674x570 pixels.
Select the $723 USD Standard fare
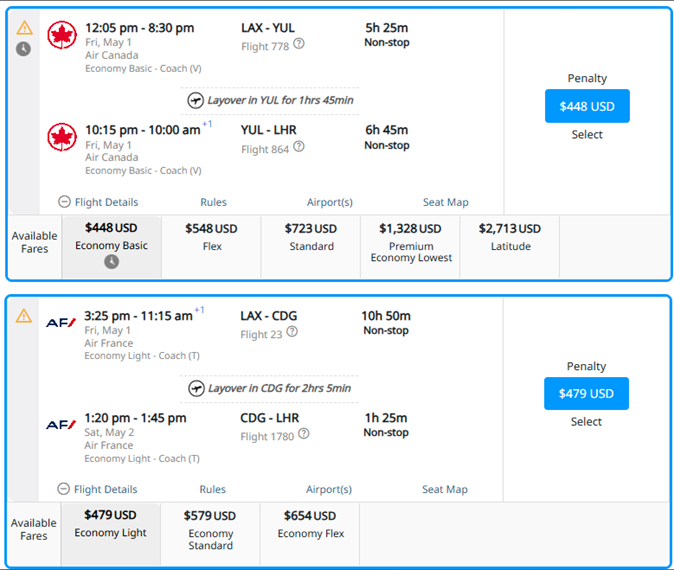tap(310, 237)
